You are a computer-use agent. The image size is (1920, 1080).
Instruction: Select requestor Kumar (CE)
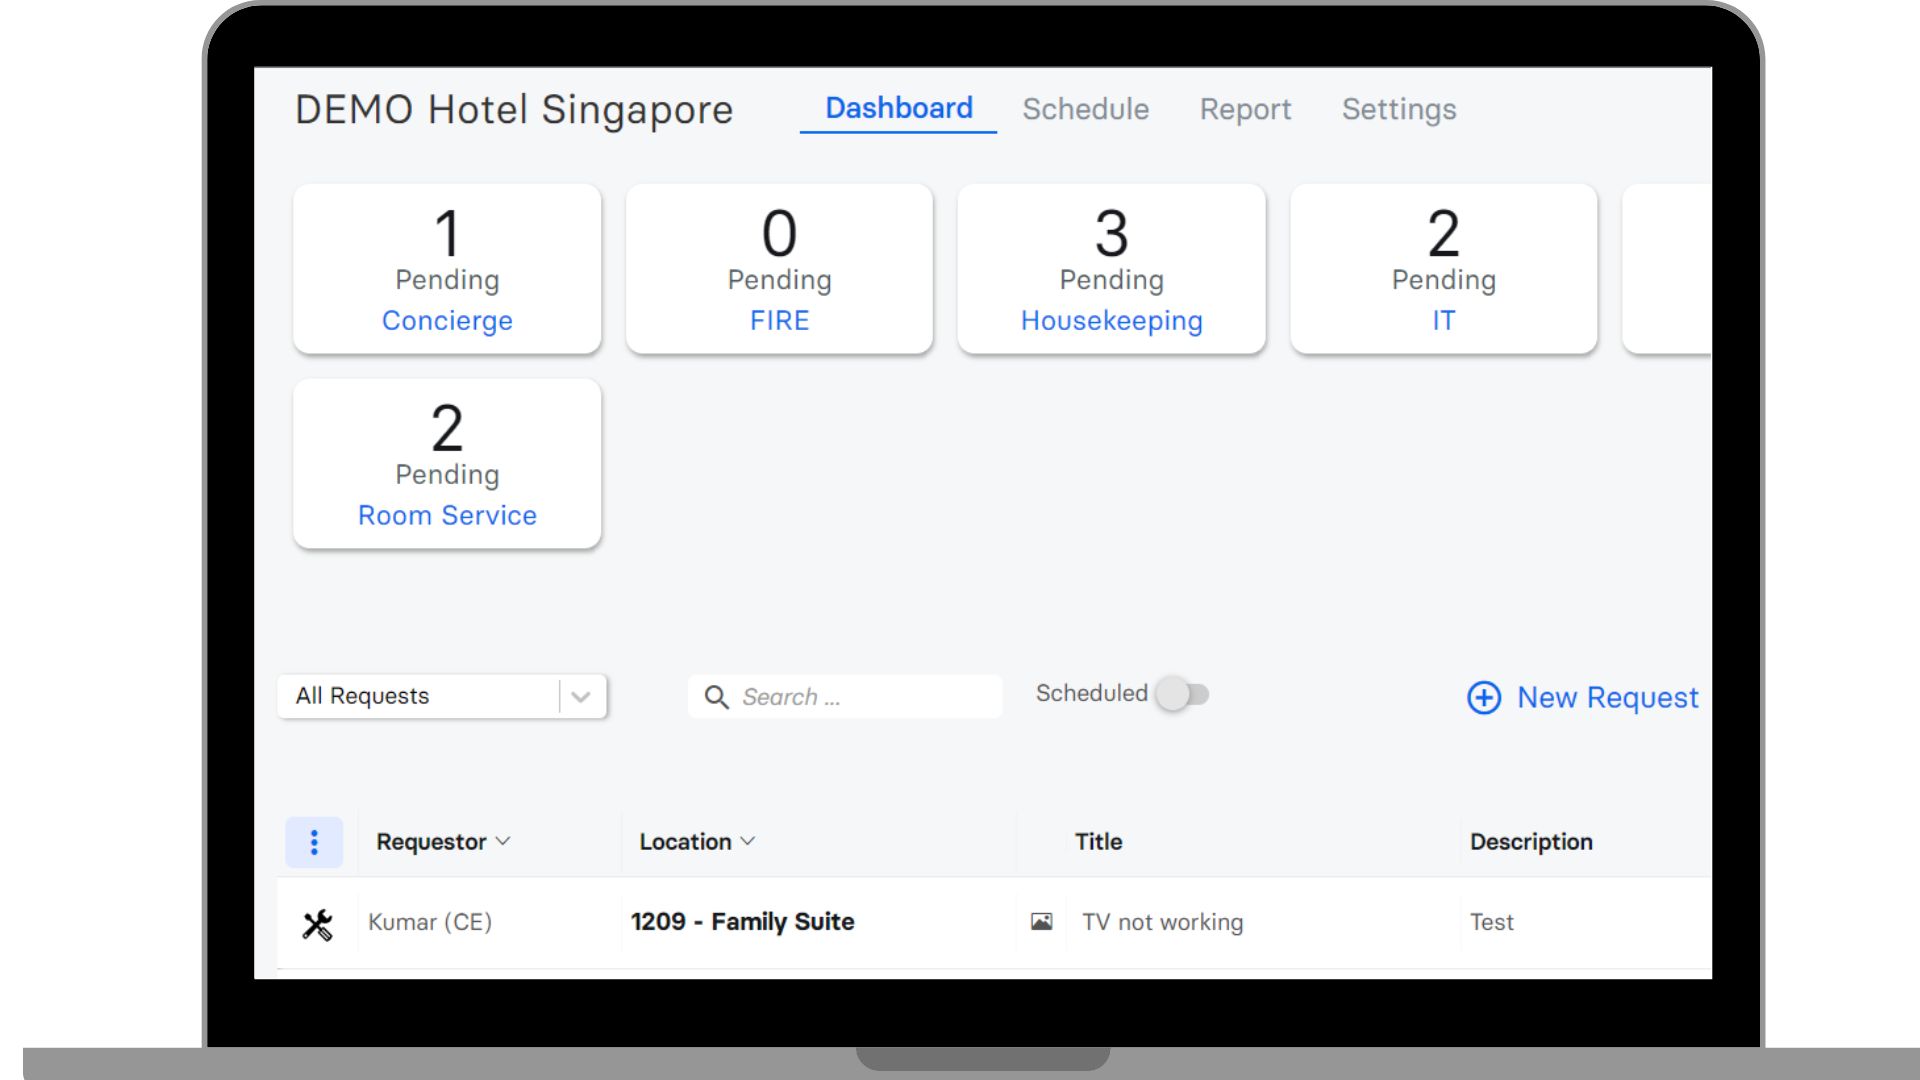[x=430, y=922]
